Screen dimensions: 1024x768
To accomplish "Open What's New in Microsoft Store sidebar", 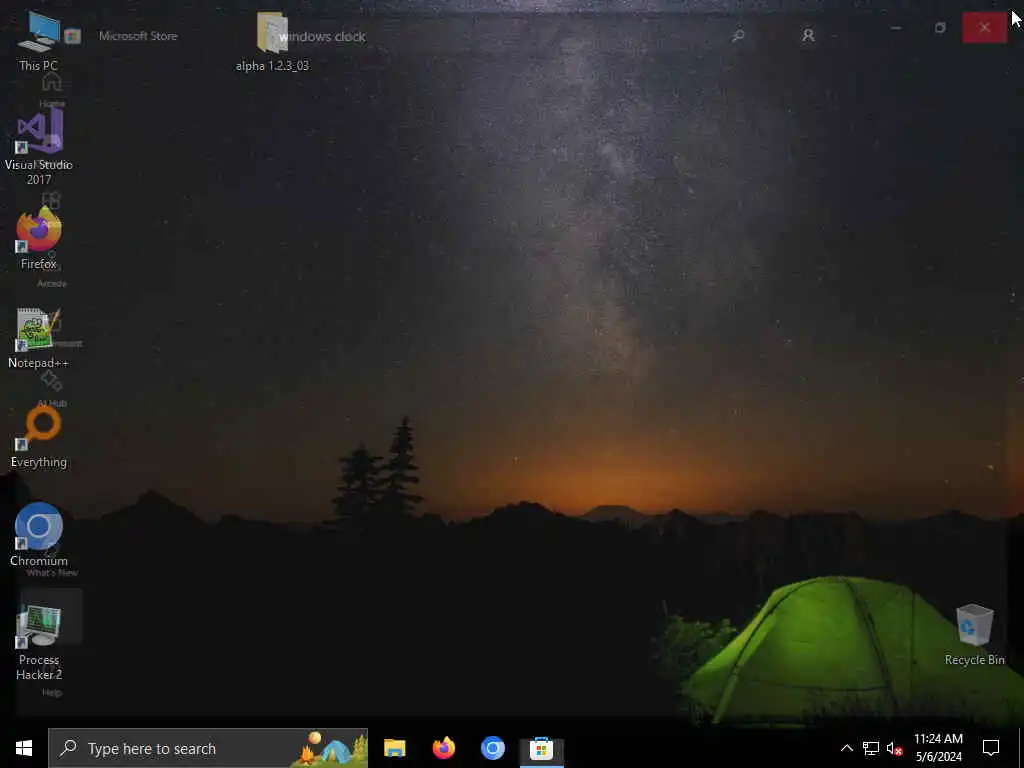I will [x=52, y=561].
